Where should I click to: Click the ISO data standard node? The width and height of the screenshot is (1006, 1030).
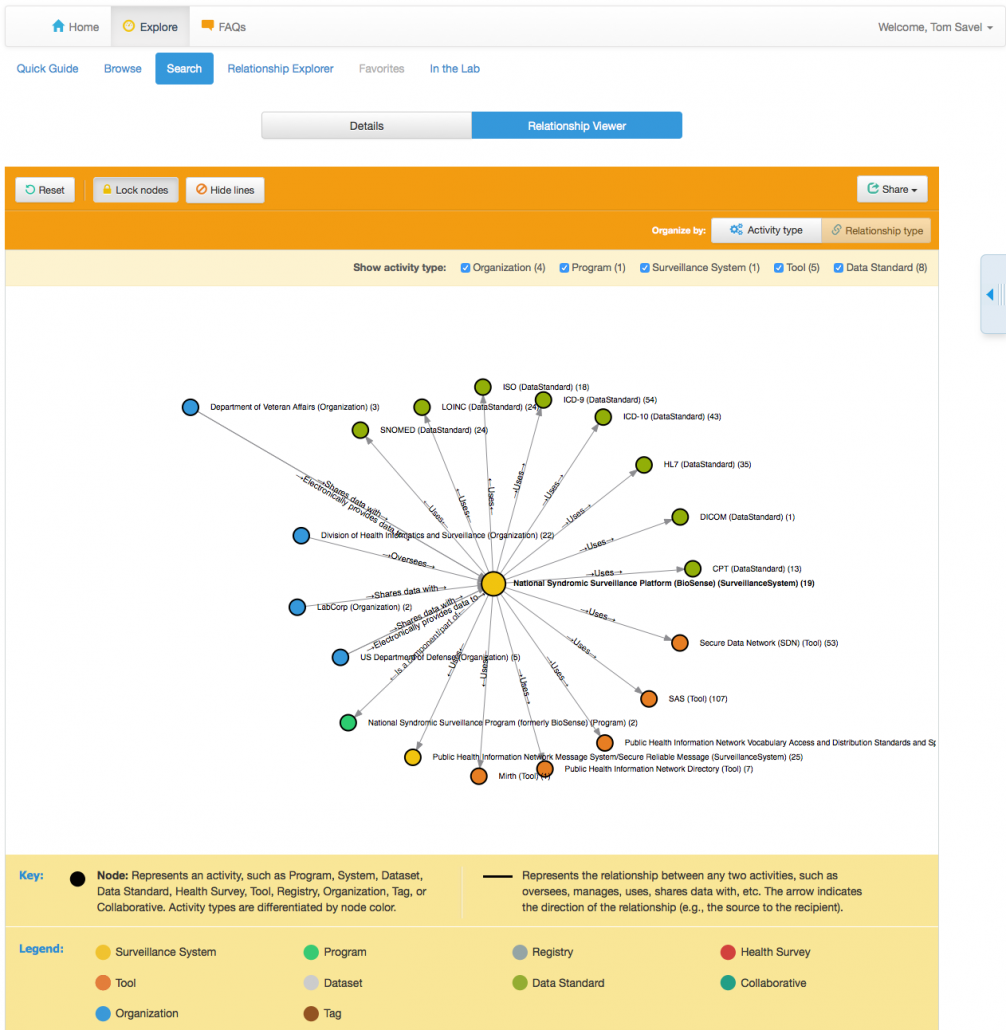coord(483,387)
